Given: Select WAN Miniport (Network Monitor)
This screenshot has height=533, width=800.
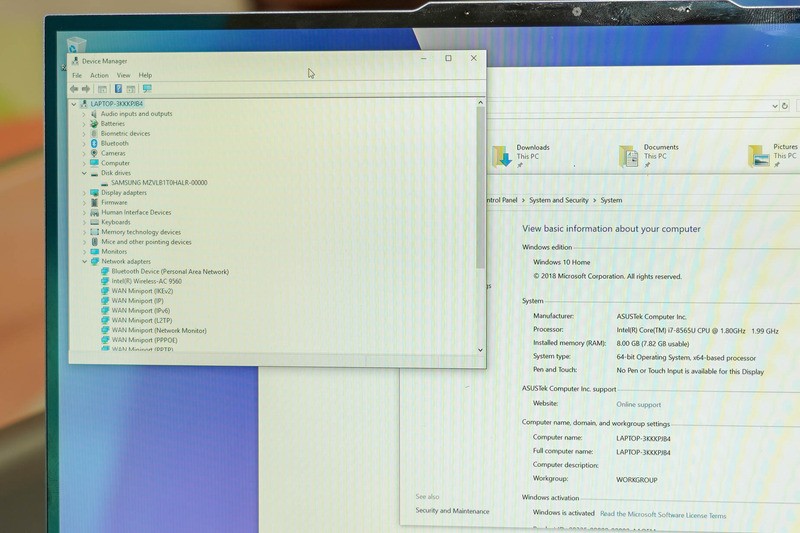Looking at the screenshot, I should [159, 331].
